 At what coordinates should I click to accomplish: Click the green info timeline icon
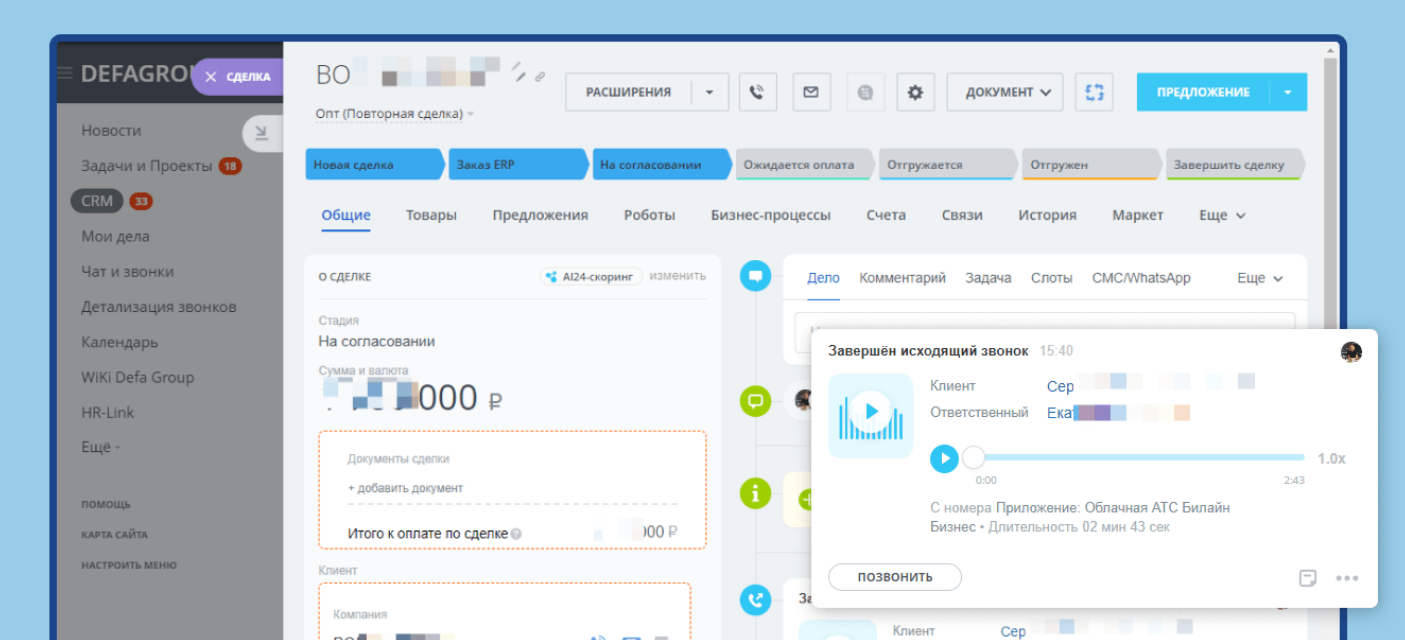tap(755, 492)
